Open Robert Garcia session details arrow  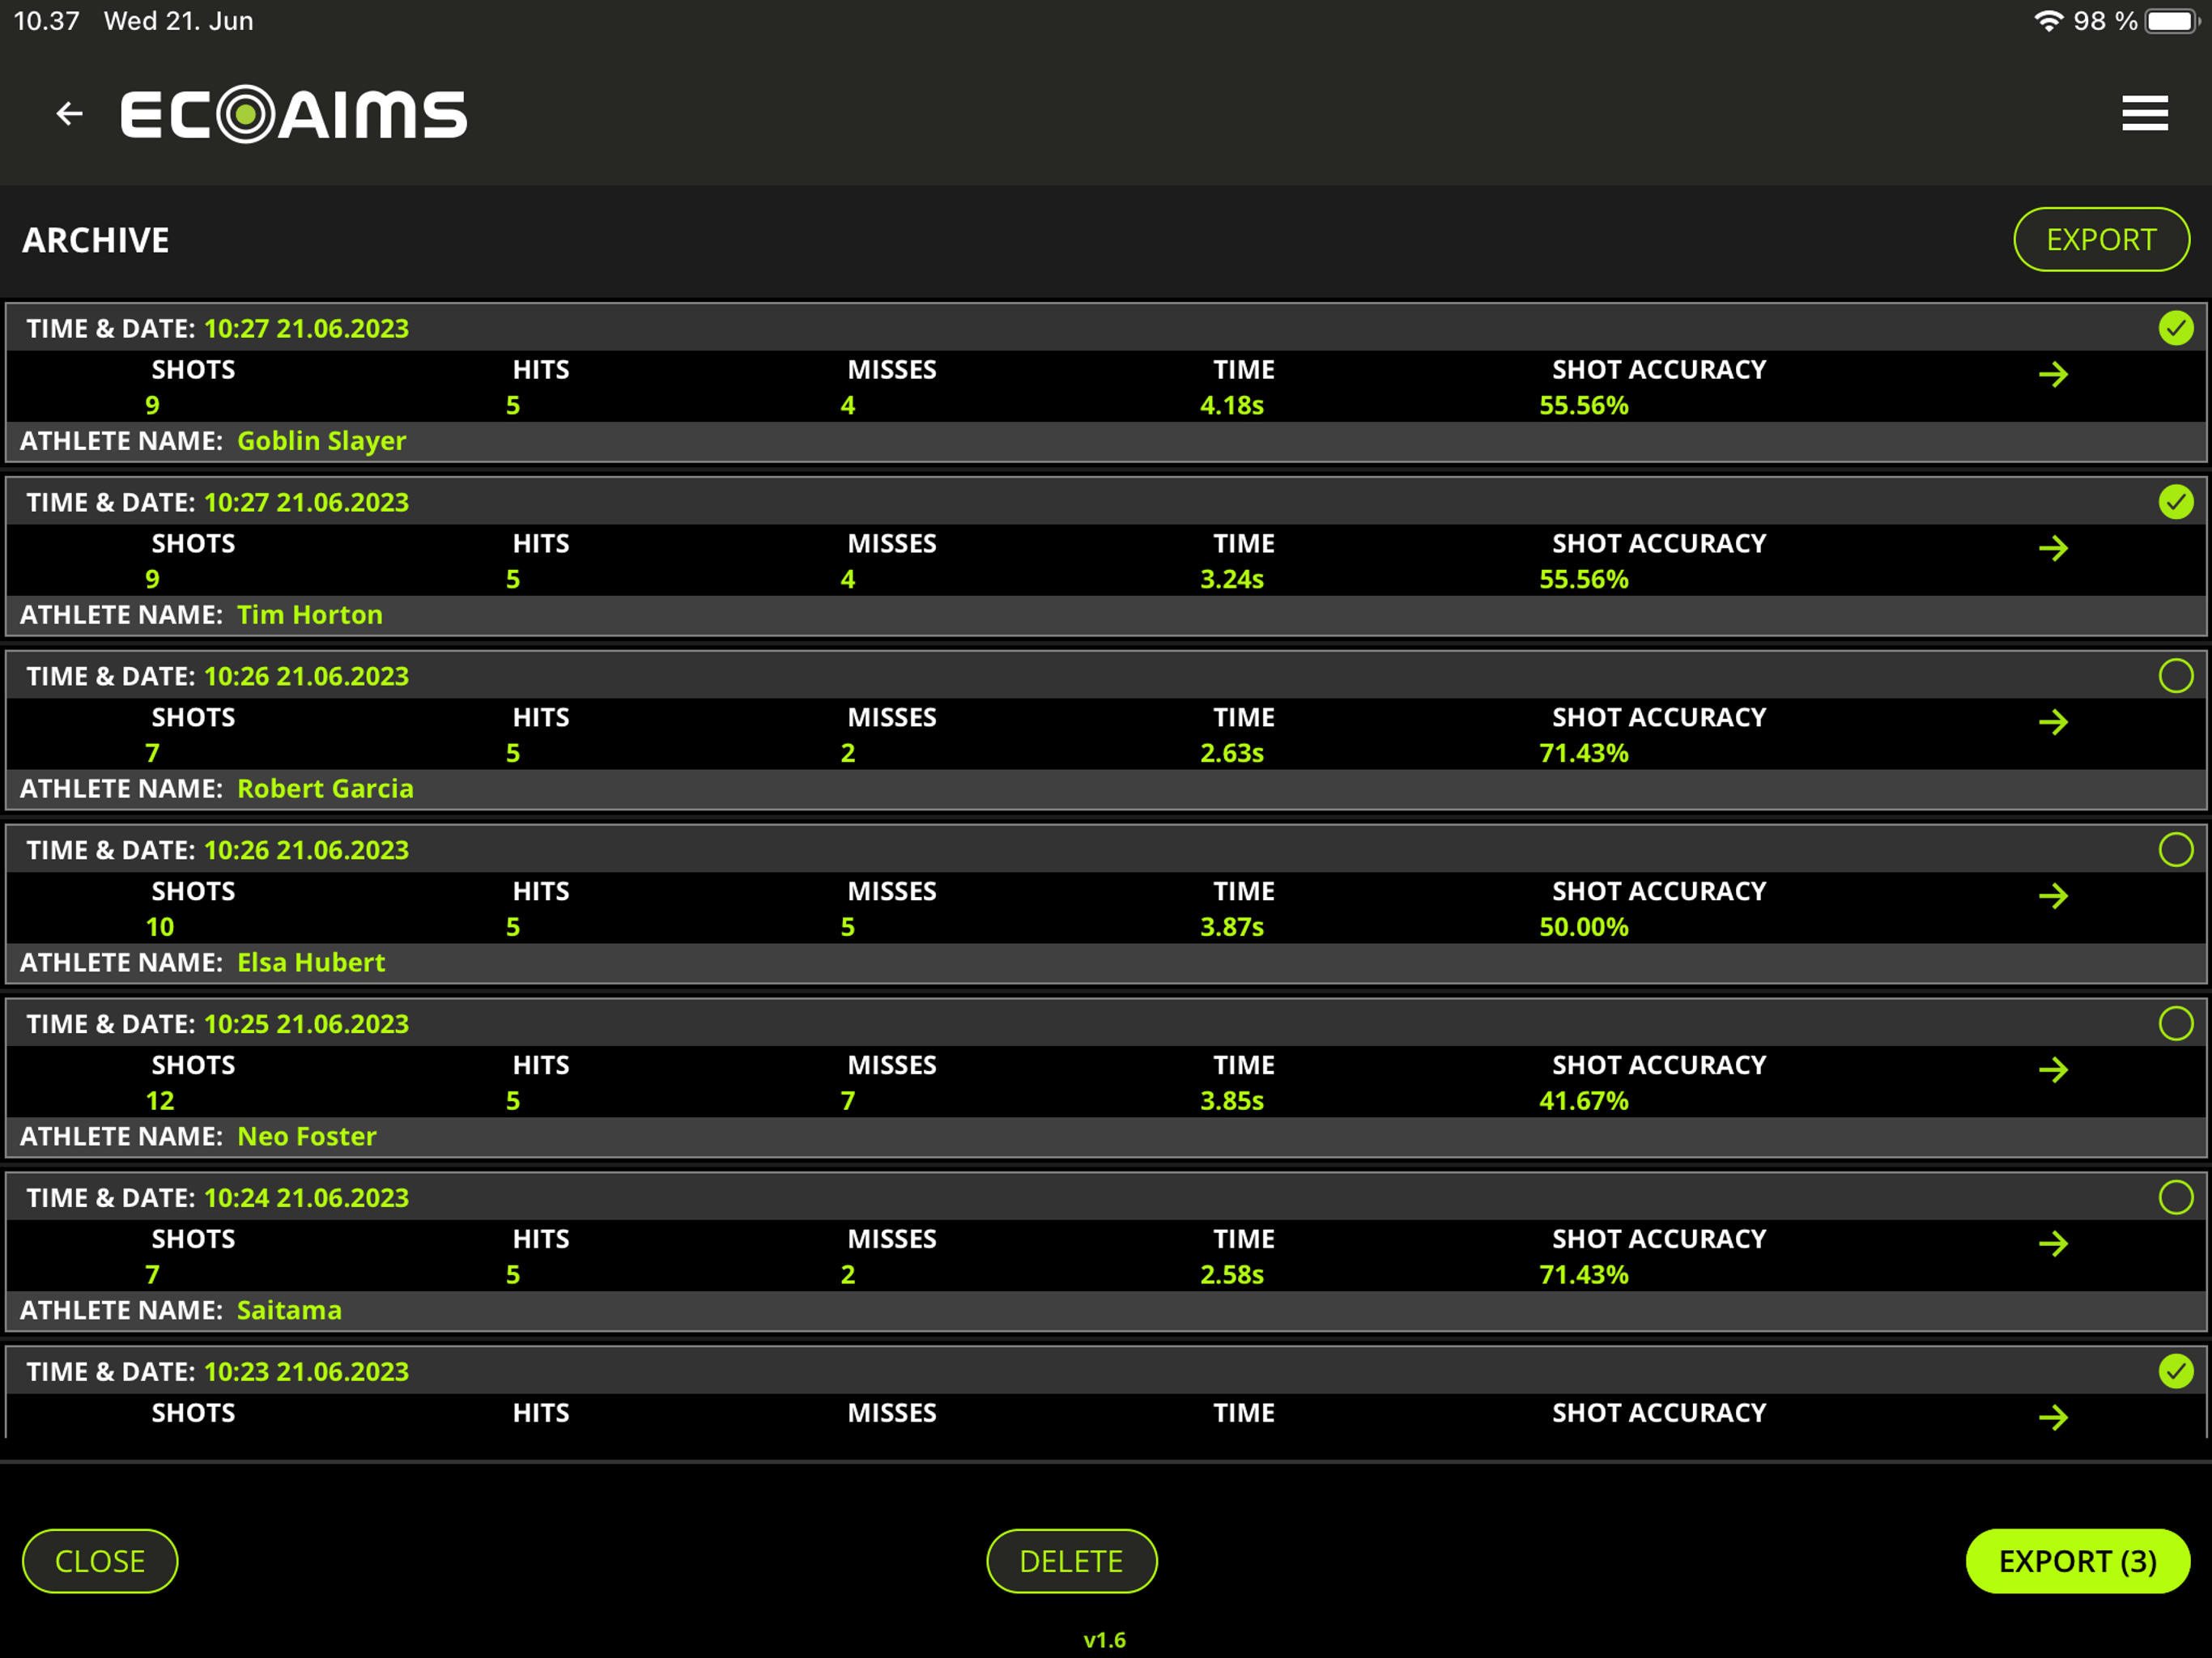click(x=2053, y=723)
